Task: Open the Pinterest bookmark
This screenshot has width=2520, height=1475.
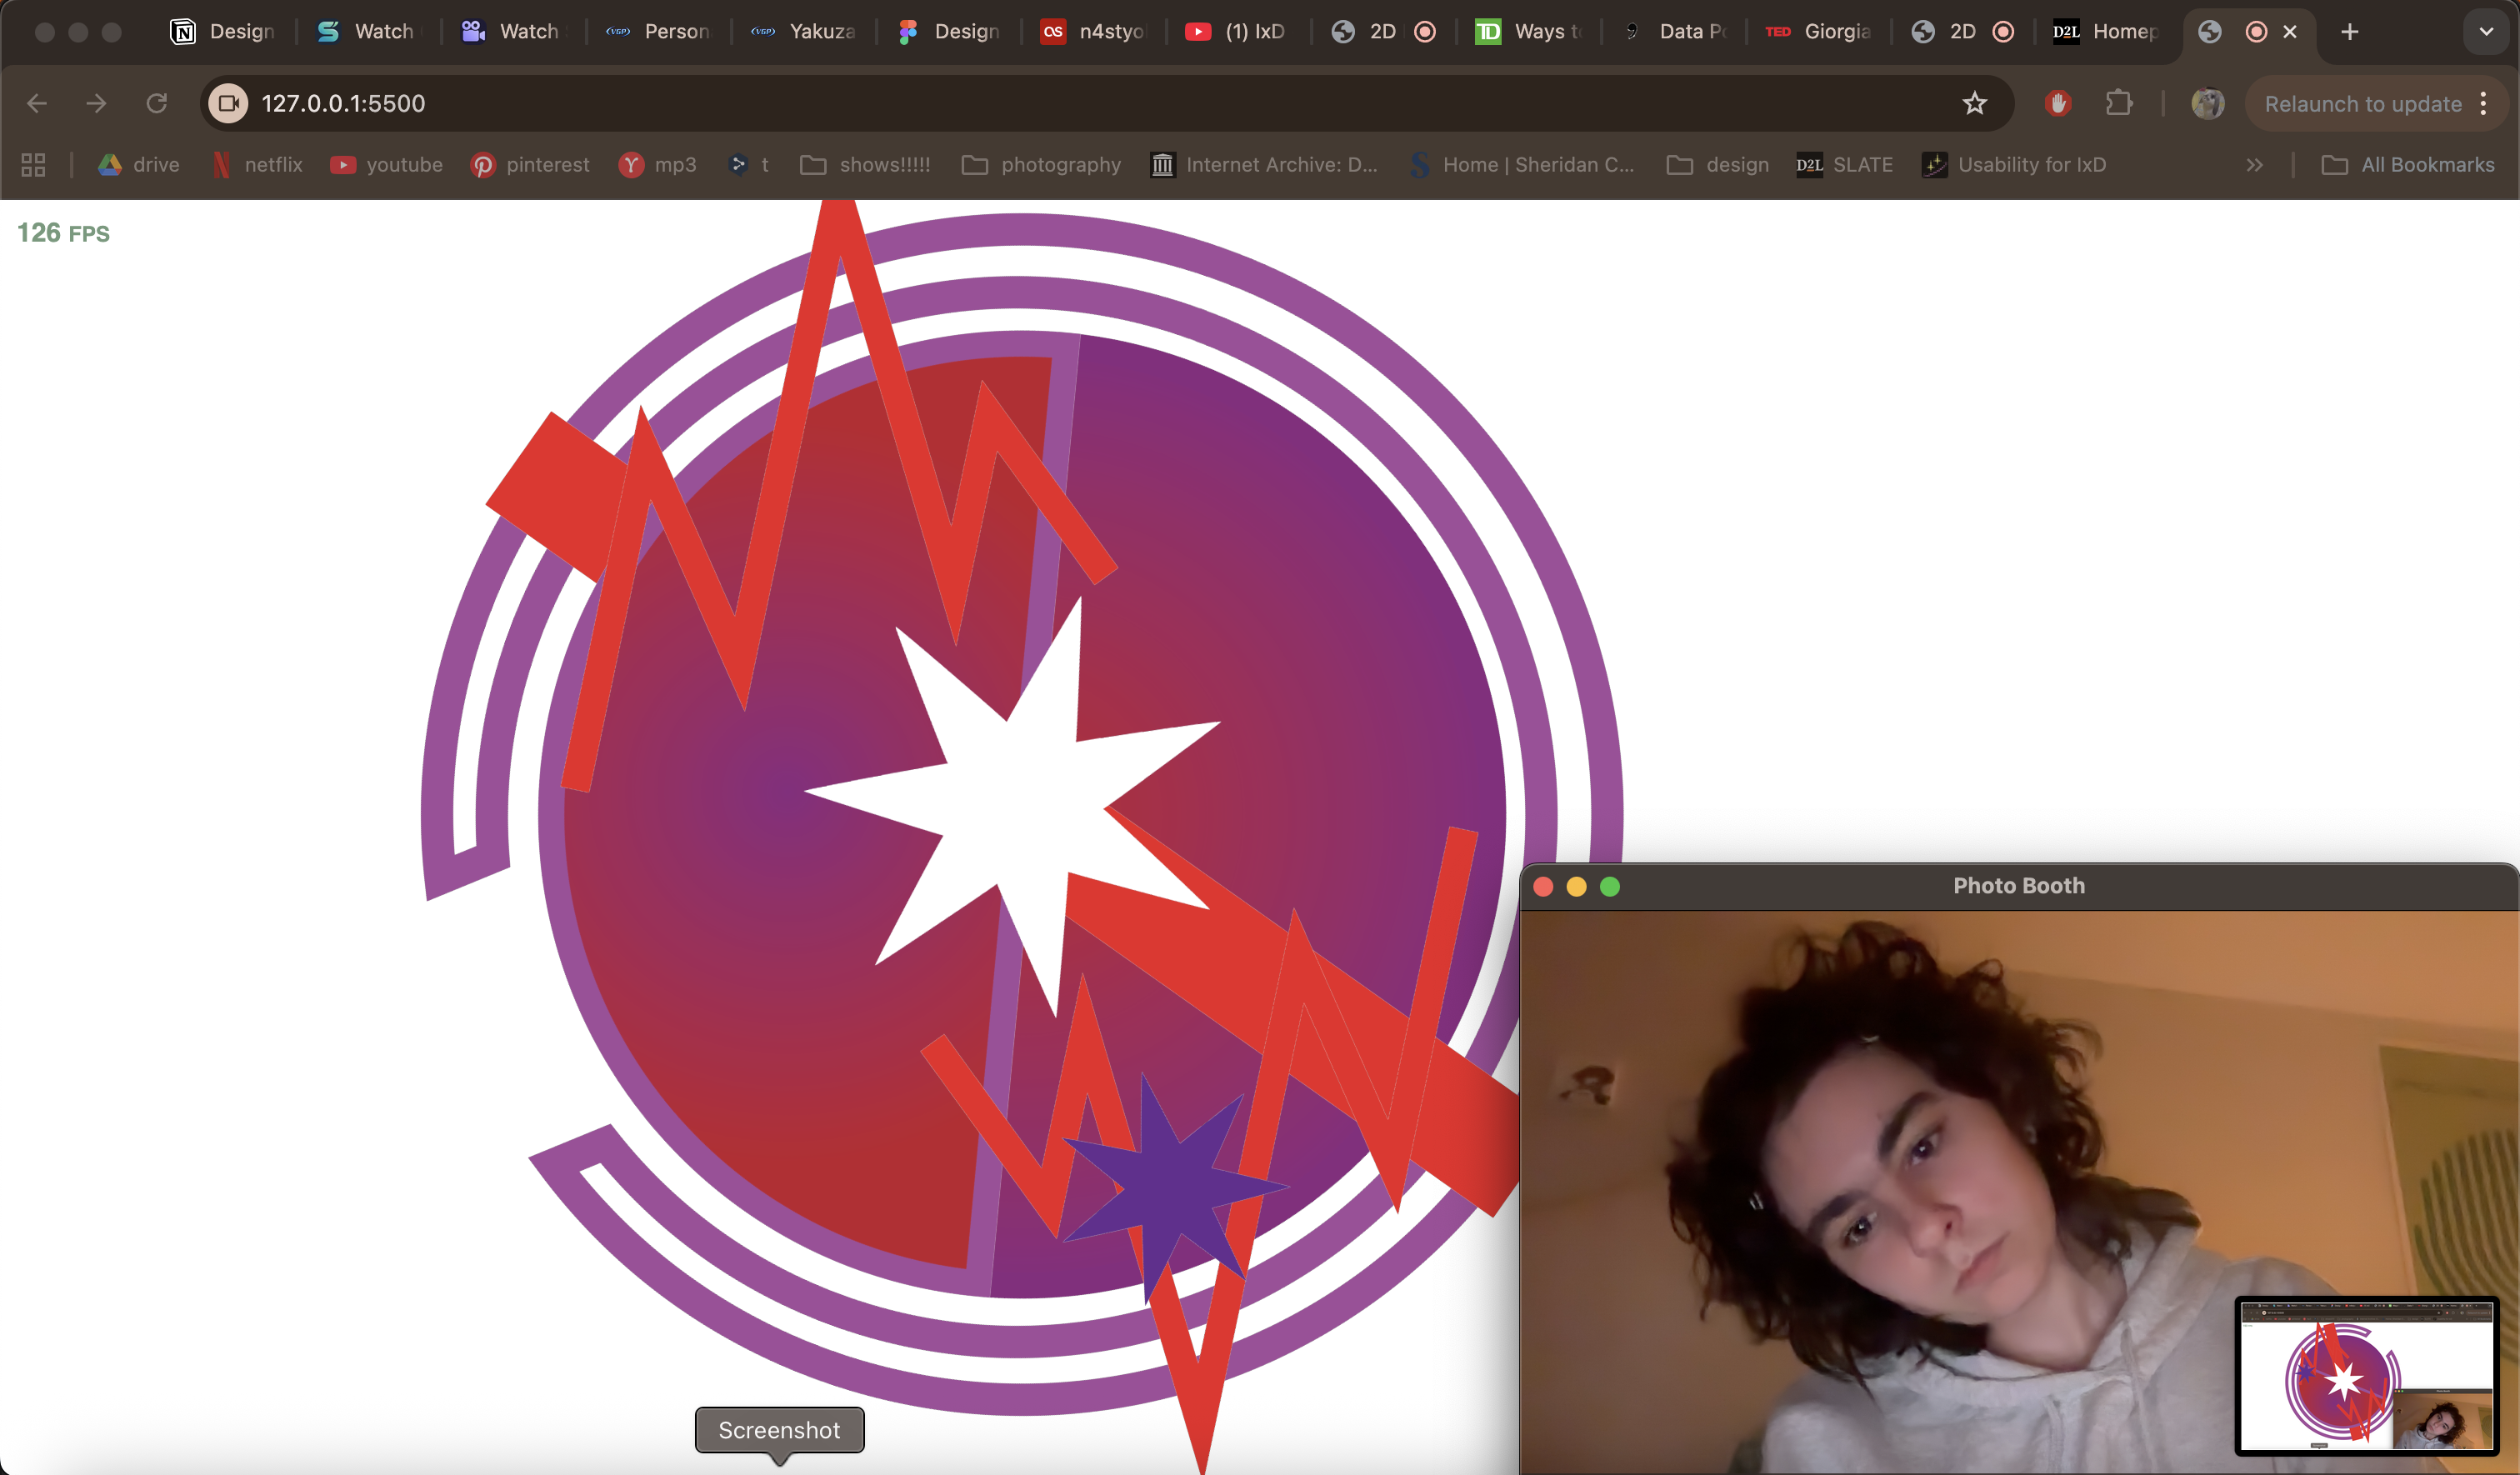Action: pos(529,164)
